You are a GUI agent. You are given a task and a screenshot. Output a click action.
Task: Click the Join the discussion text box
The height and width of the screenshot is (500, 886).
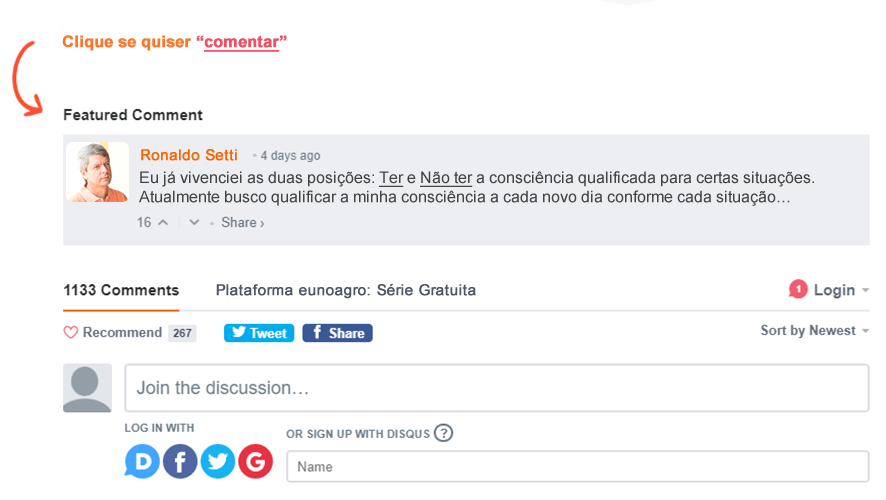pos(497,388)
